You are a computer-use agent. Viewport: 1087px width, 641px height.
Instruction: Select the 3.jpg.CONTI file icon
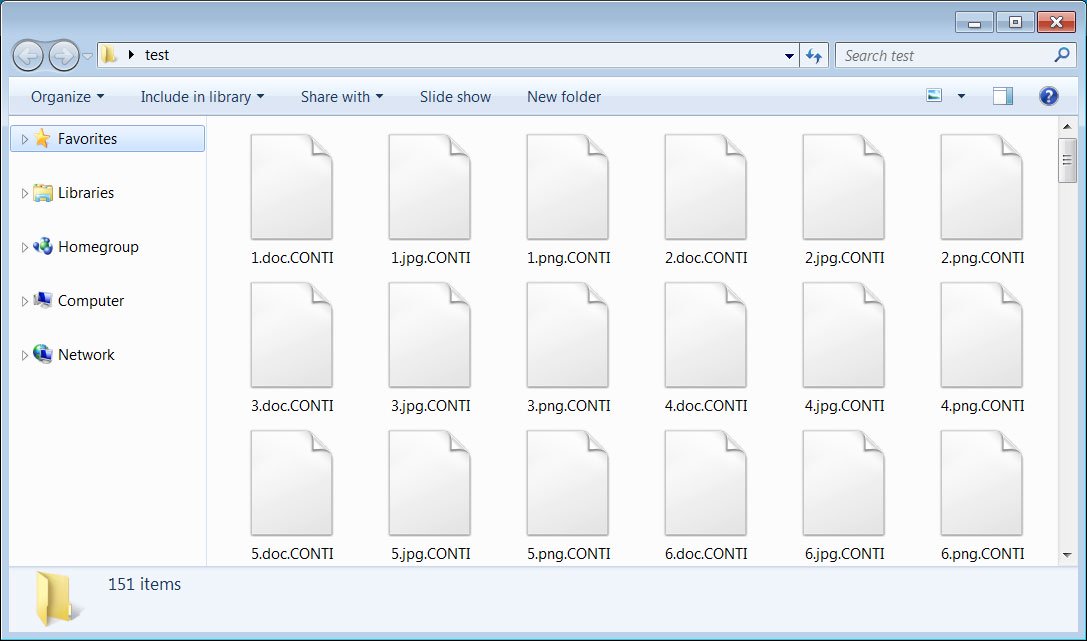click(429, 337)
